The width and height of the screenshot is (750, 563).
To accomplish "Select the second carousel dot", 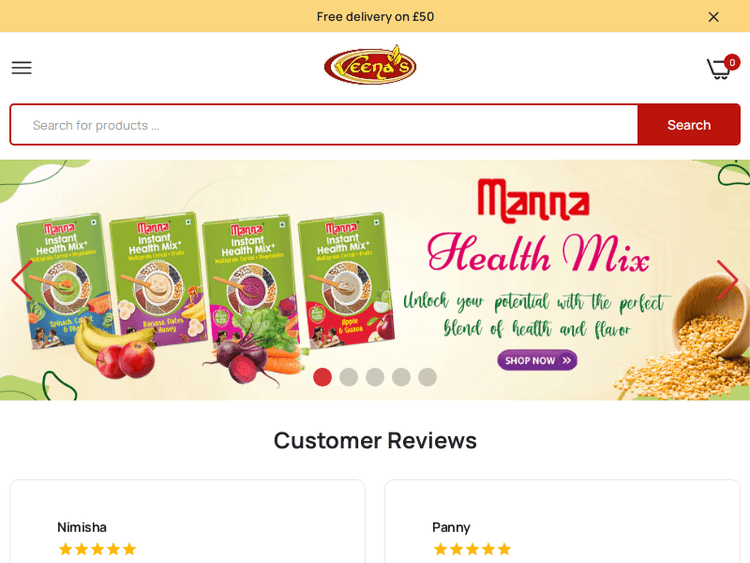I will point(349,377).
